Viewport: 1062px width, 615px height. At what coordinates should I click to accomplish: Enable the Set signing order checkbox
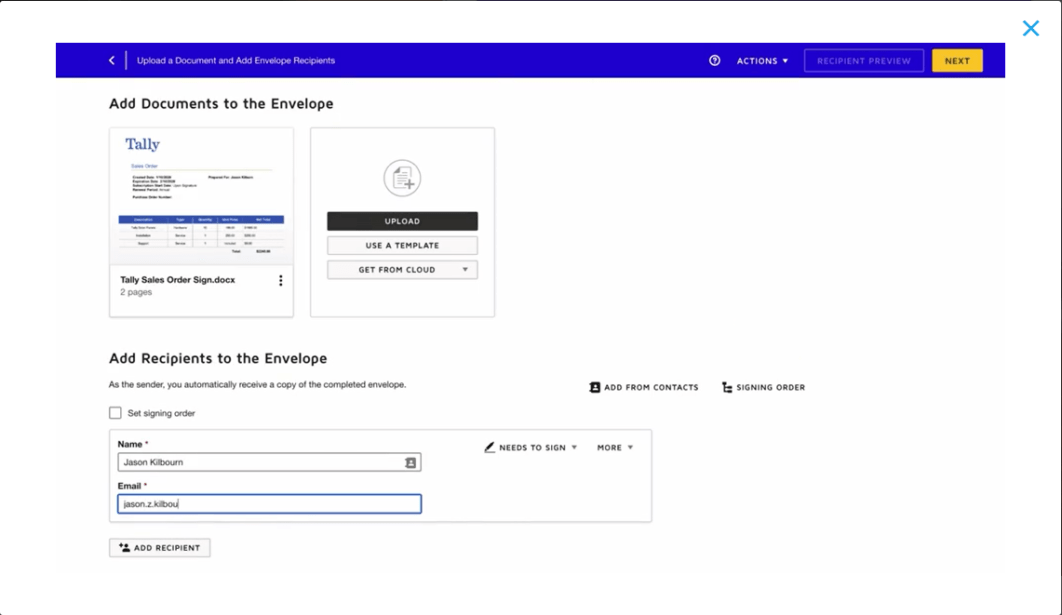tap(115, 412)
